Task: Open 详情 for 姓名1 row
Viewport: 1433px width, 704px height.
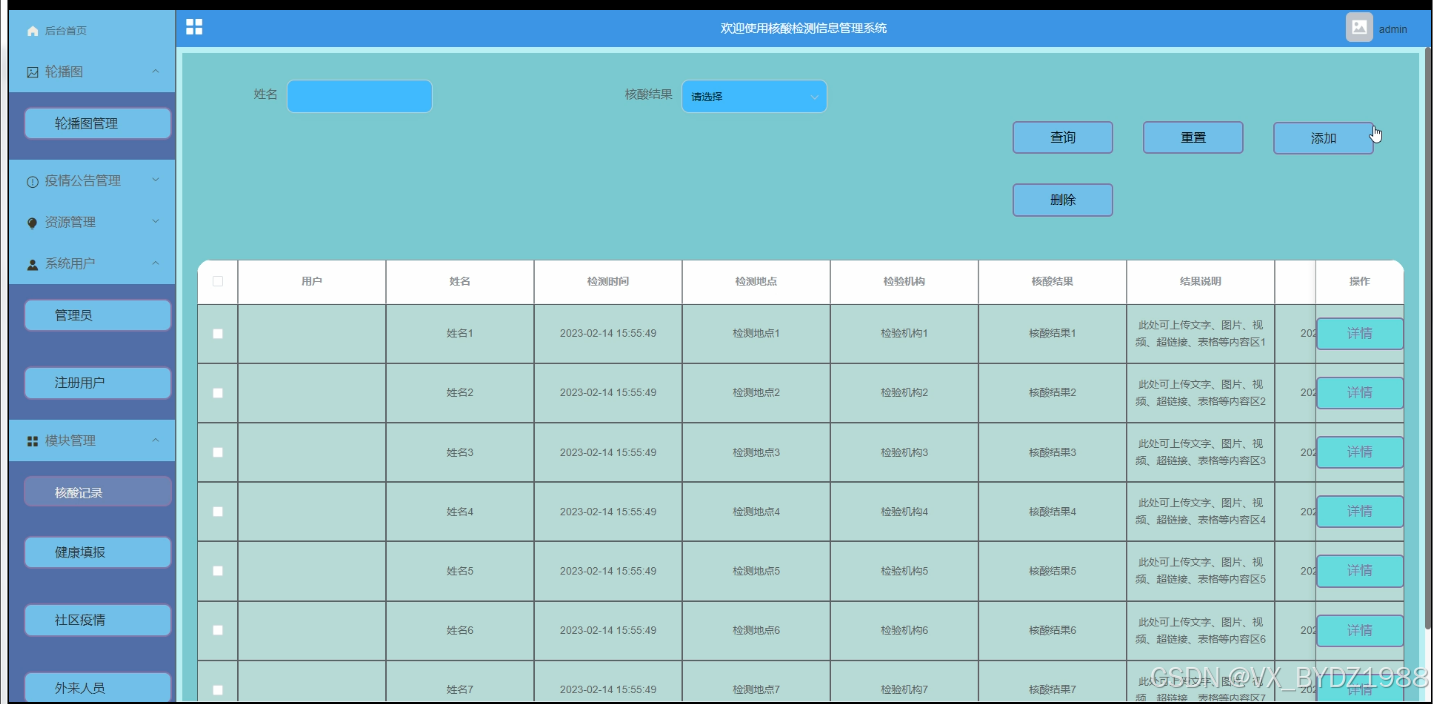Action: [1360, 334]
